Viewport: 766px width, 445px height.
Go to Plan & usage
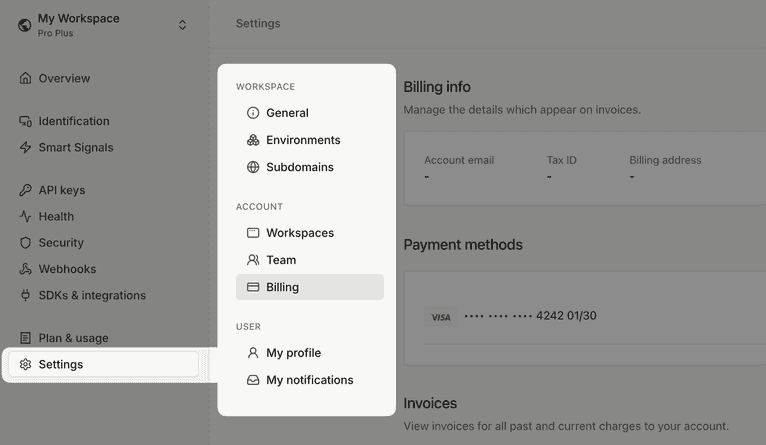[73, 338]
